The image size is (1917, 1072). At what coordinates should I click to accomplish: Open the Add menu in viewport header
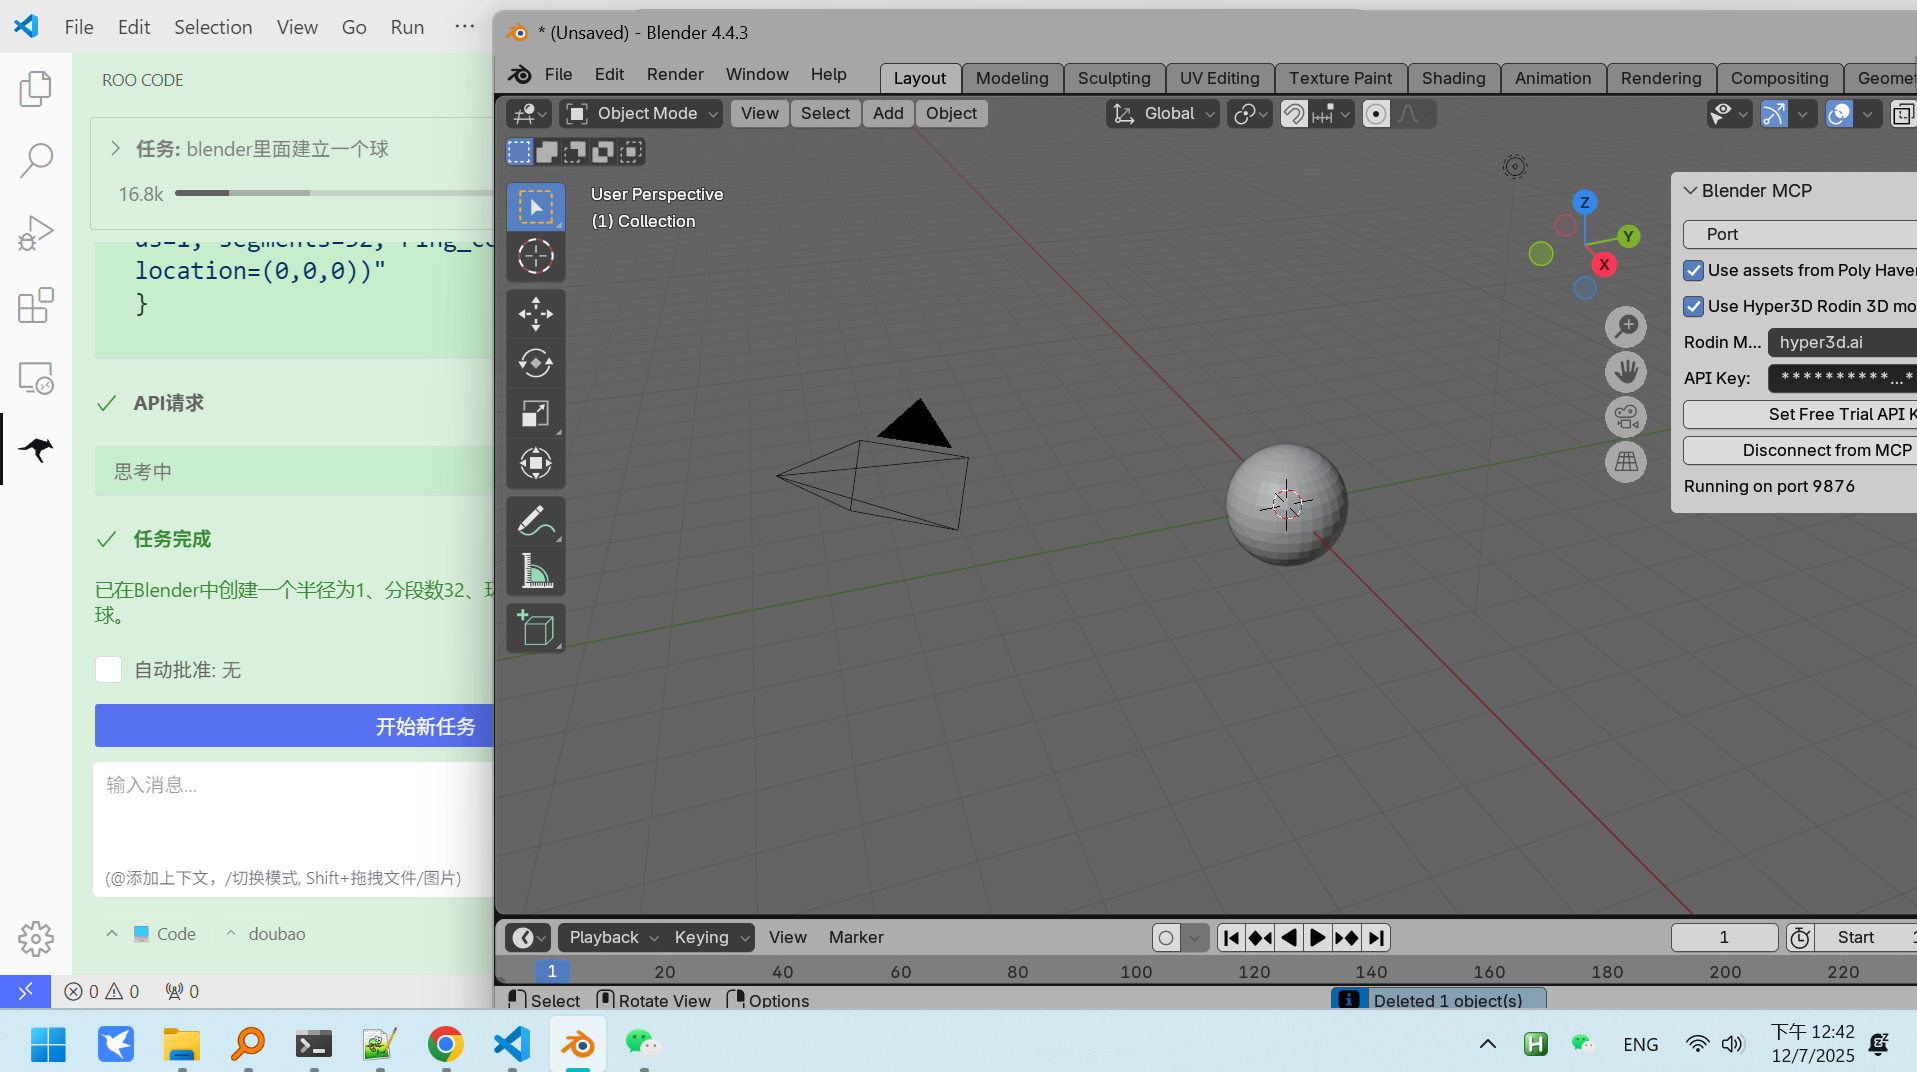point(888,114)
